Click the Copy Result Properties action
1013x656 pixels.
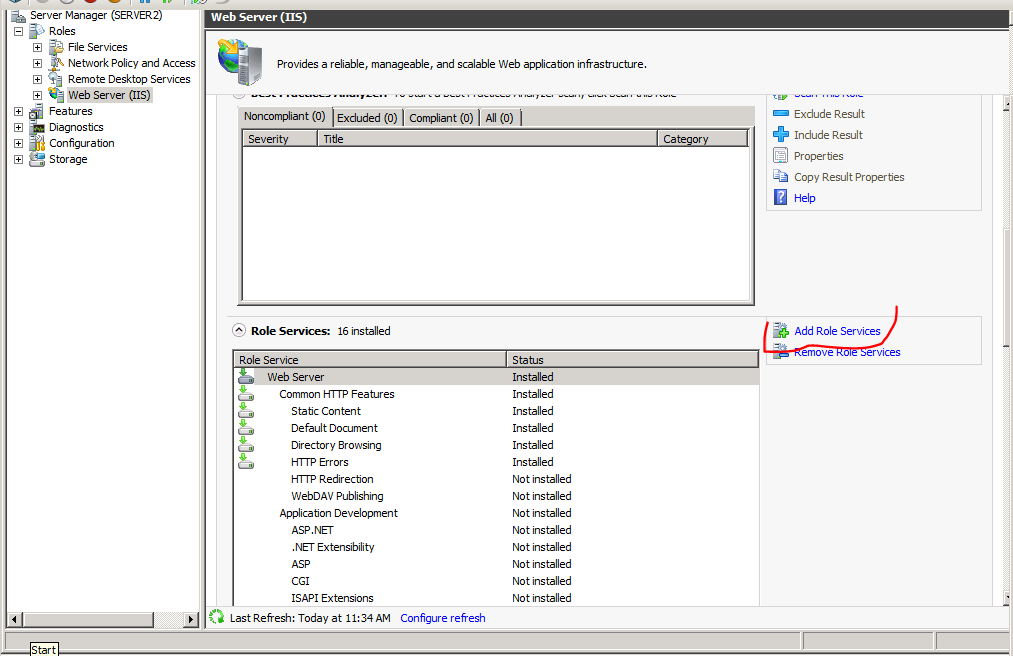tap(849, 177)
